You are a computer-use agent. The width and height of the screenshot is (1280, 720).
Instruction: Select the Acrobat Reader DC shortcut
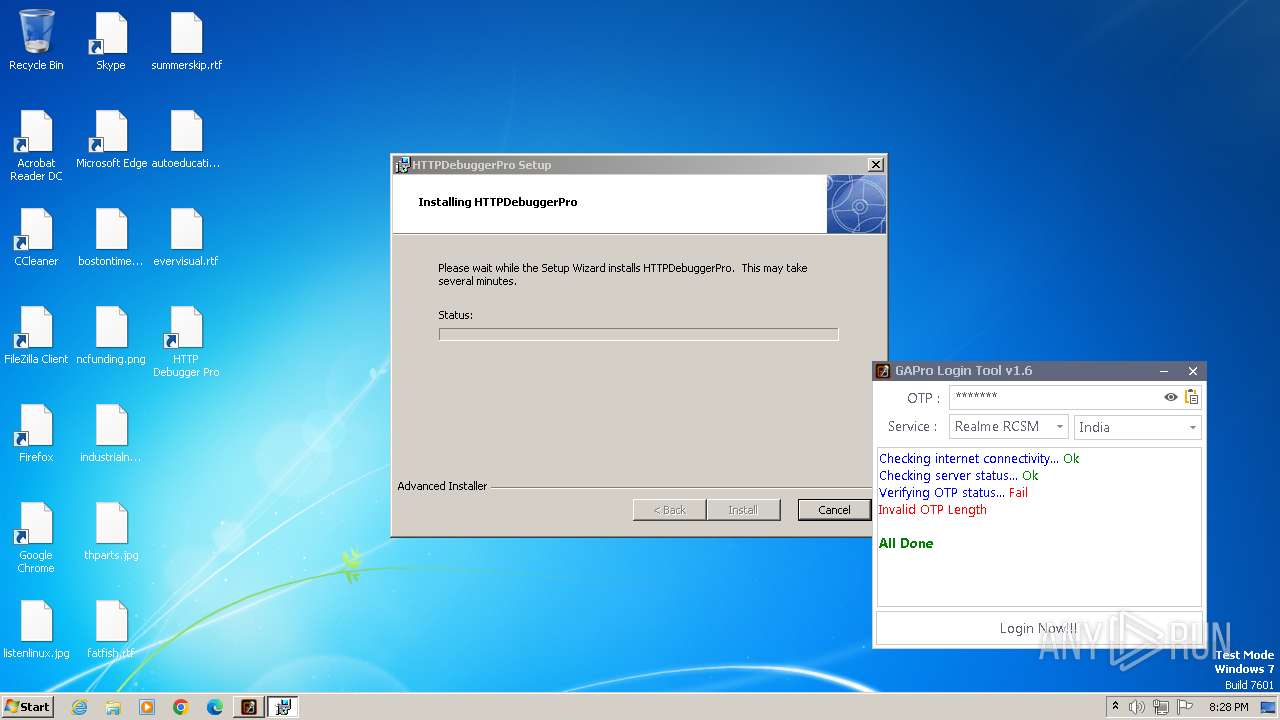pos(36,145)
